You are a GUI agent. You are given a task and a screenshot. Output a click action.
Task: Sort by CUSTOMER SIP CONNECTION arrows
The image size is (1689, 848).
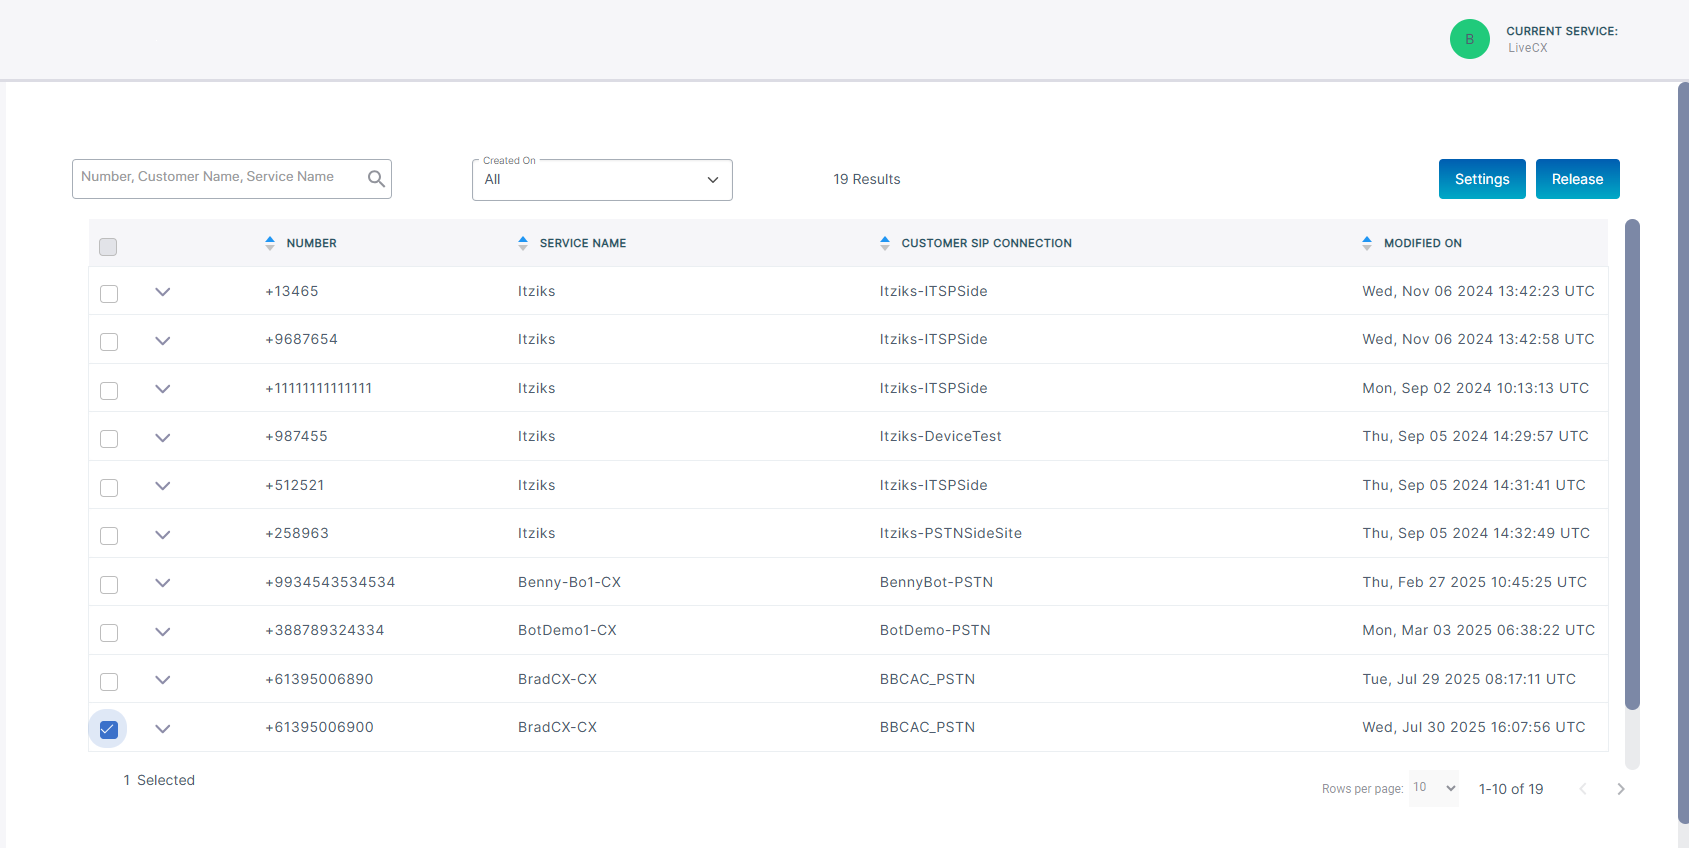coord(885,243)
